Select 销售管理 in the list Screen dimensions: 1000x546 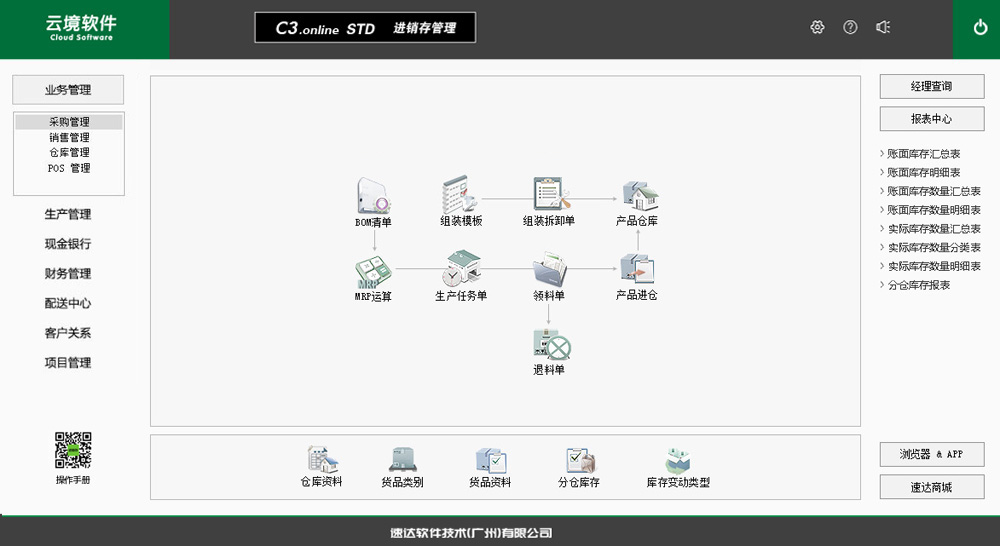69,138
